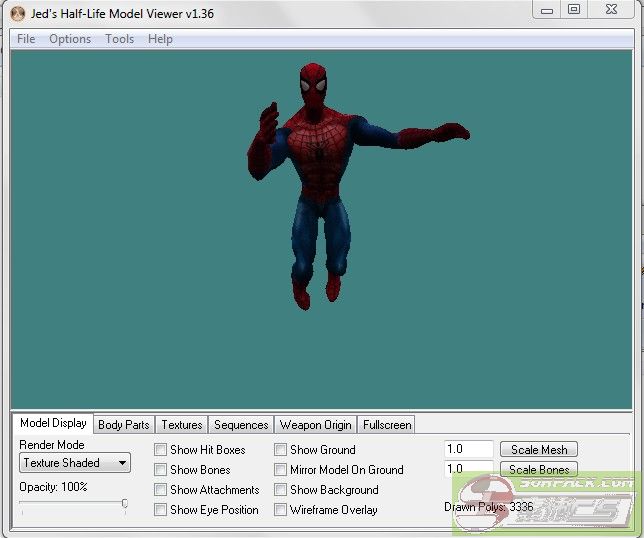Screen dimensions: 644x538
Task: Click the Scale Bones button
Action: [x=539, y=469]
